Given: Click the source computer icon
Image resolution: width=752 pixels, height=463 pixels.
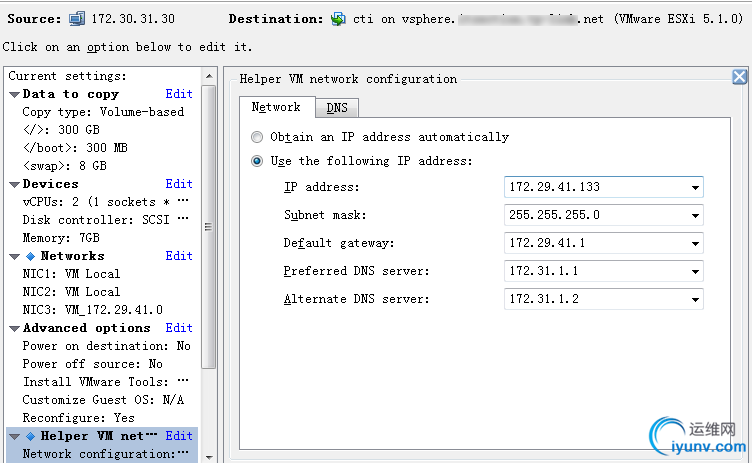Looking at the screenshot, I should click(78, 19).
